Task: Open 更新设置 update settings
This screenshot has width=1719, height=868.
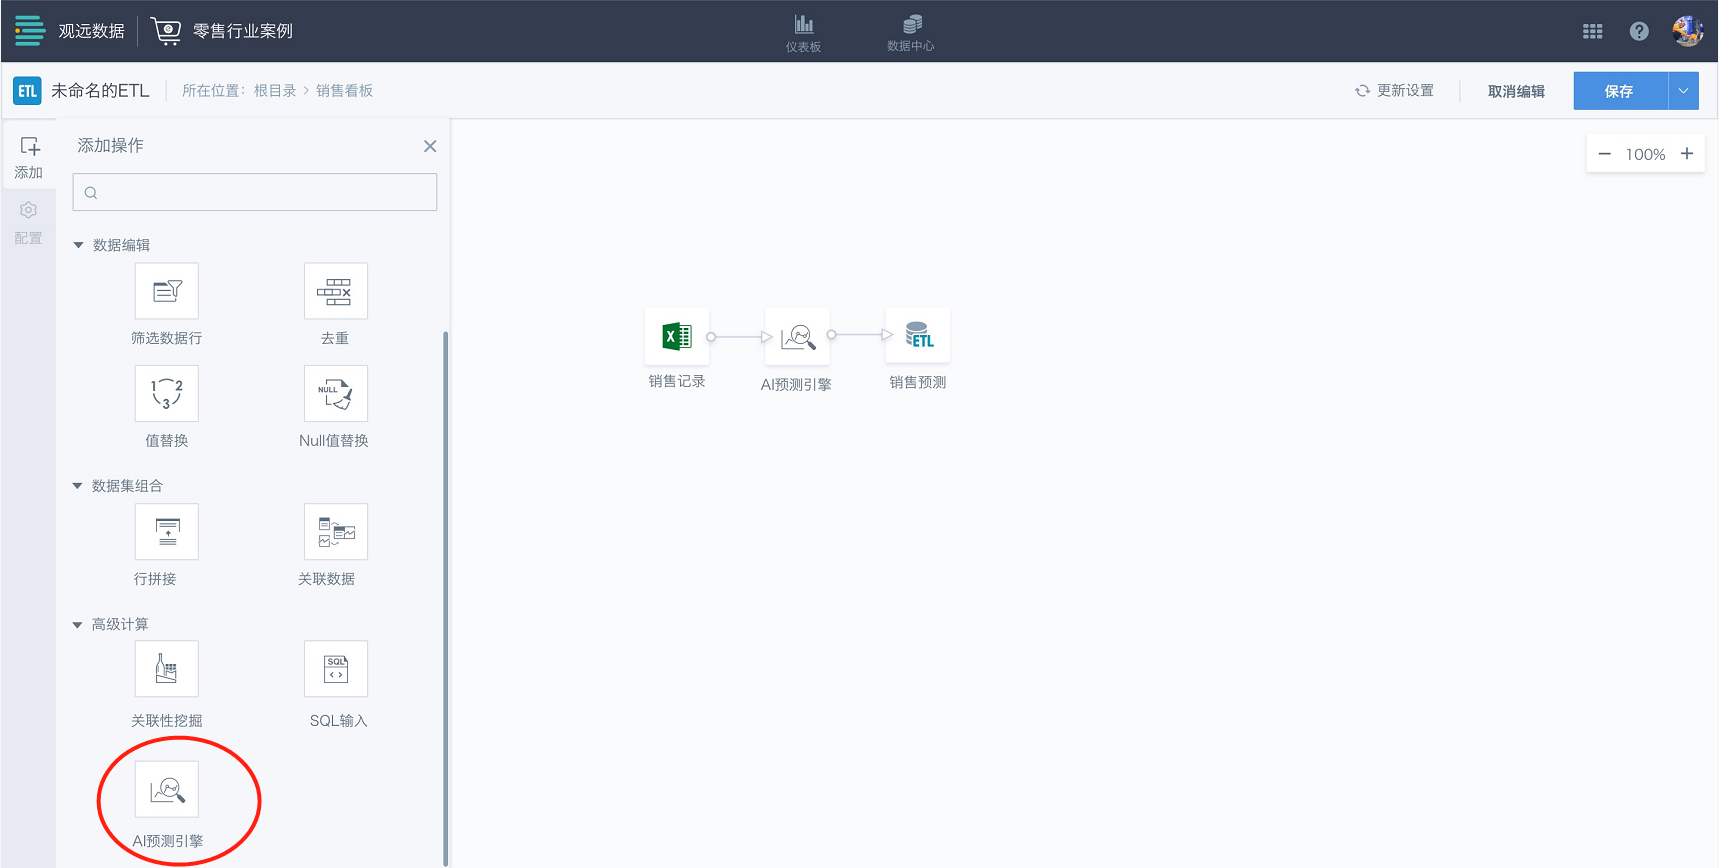Action: click(1394, 91)
